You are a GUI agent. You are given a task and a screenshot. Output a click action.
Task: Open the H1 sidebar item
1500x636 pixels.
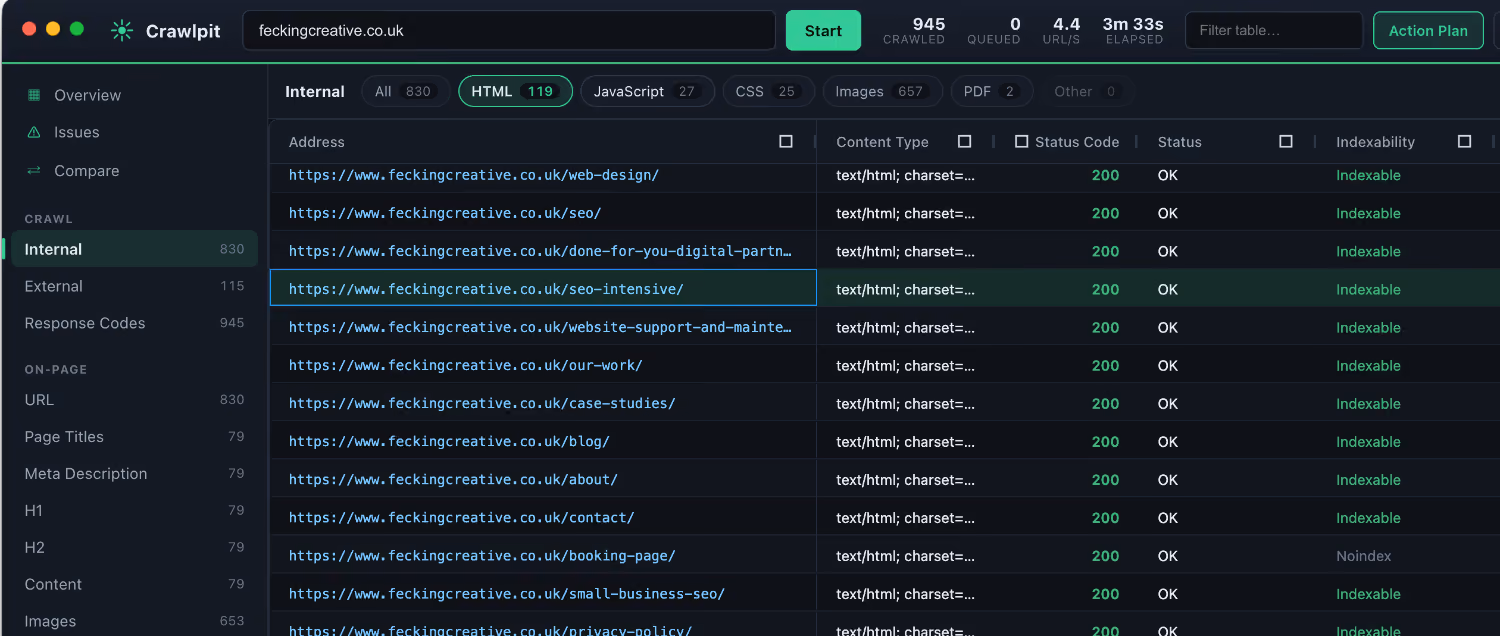coord(135,510)
